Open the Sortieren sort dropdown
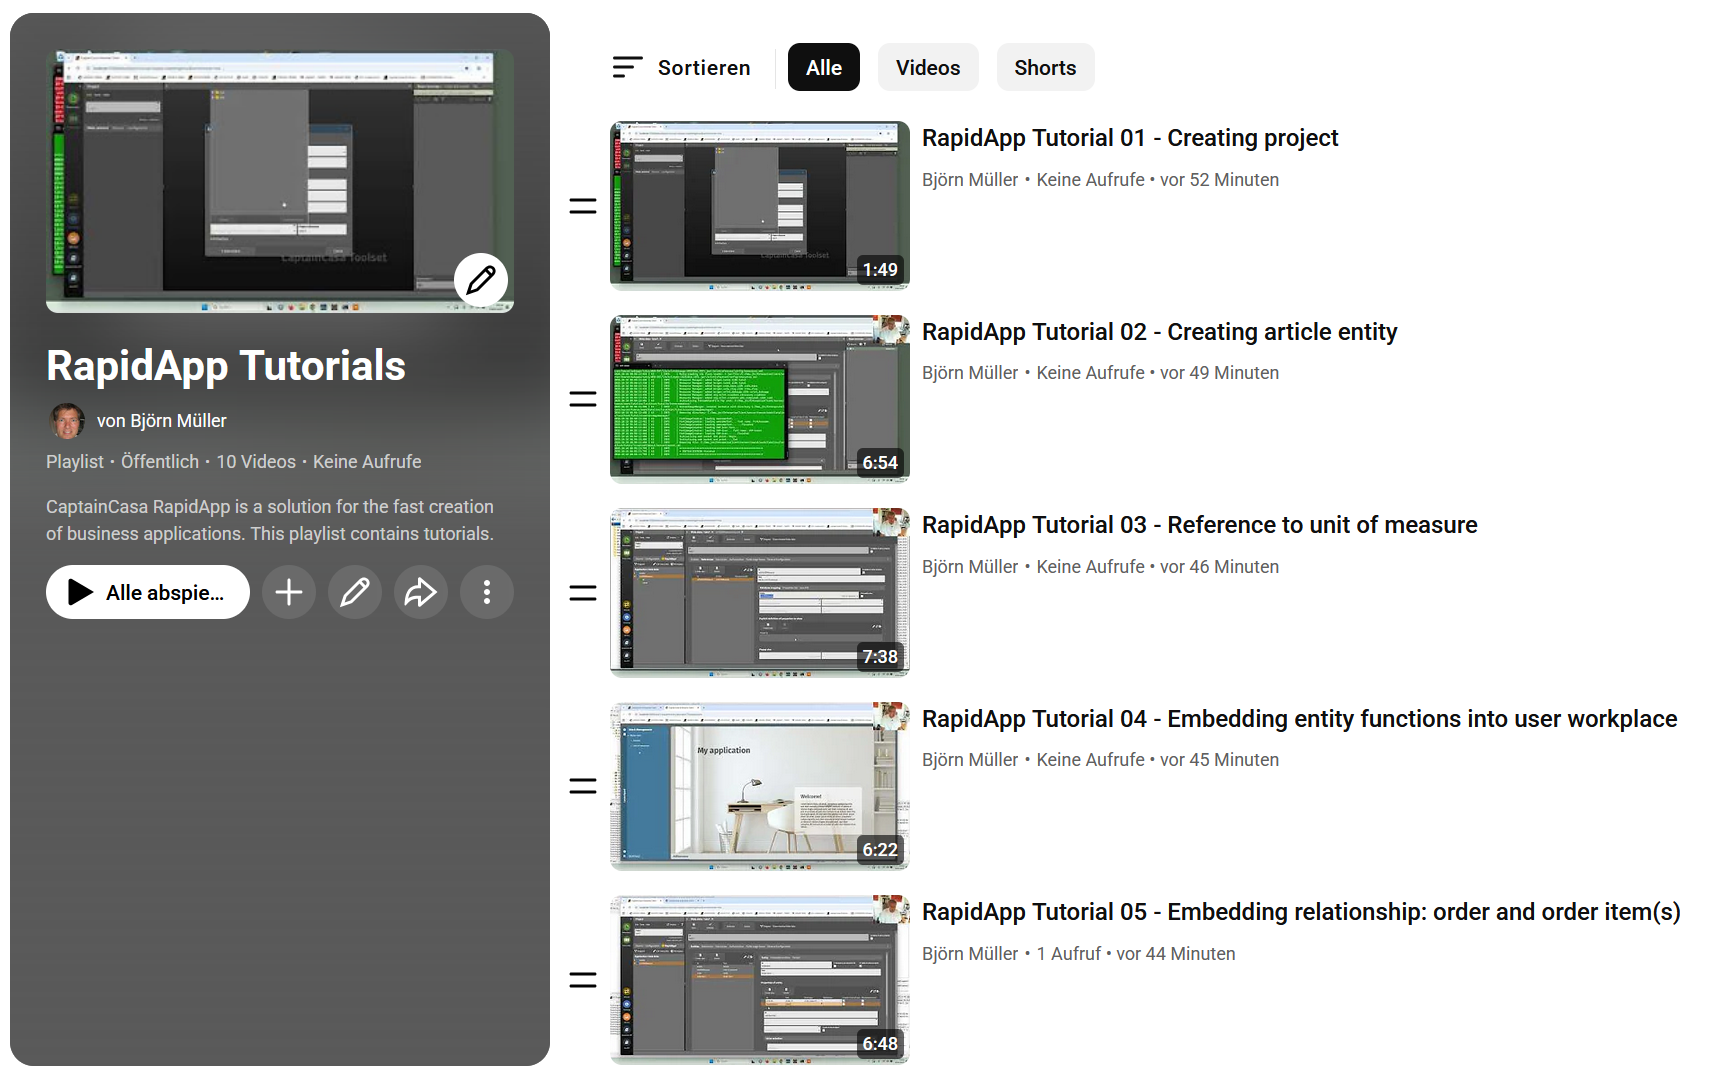Image resolution: width=1722 pixels, height=1078 pixels. 682,68
